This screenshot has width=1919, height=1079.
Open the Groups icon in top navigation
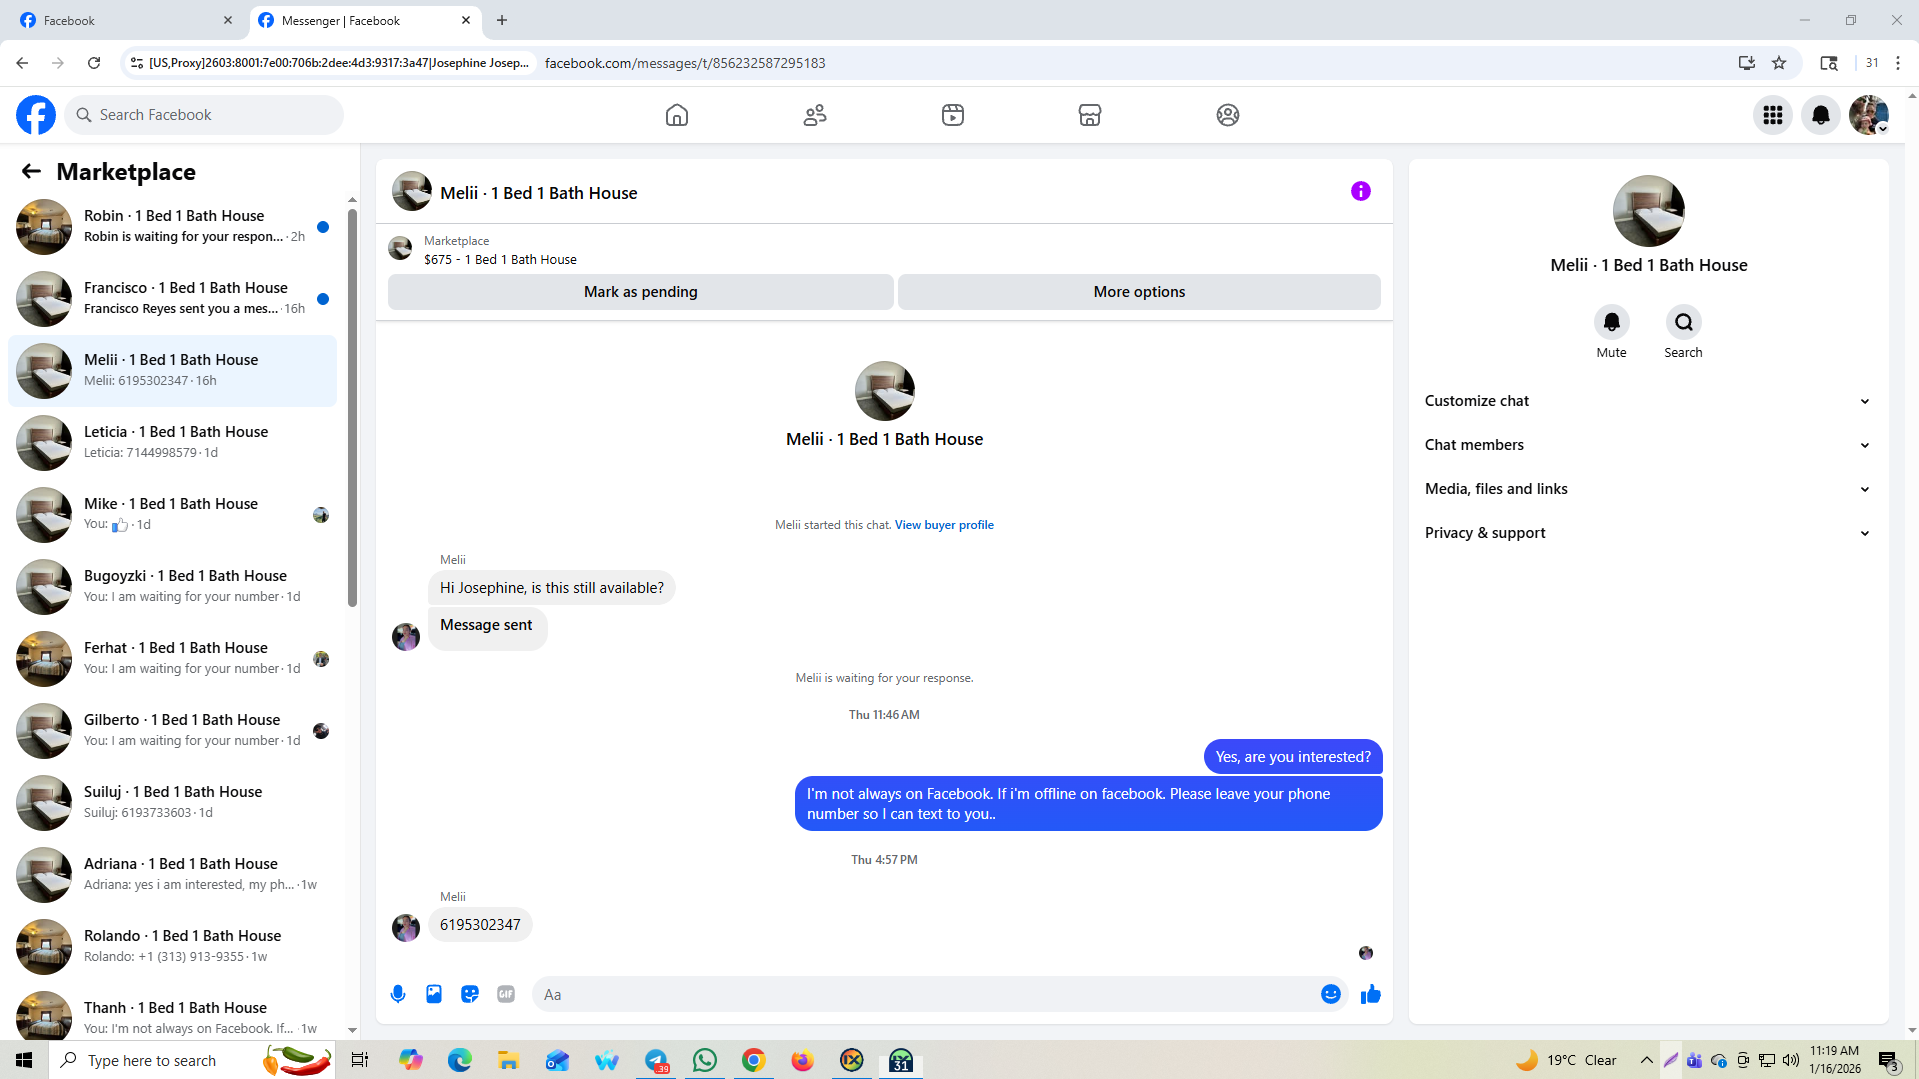pyautogui.click(x=1228, y=115)
